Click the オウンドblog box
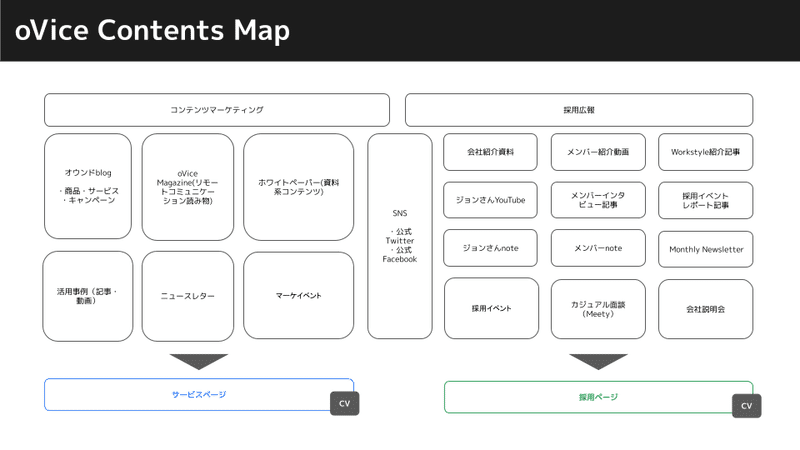 point(88,186)
